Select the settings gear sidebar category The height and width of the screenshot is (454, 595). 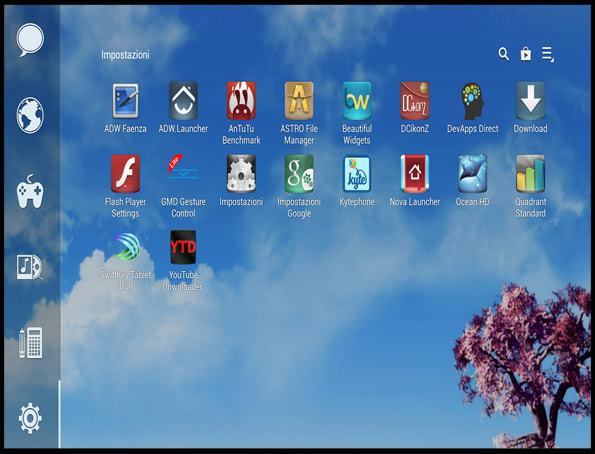(x=30, y=419)
